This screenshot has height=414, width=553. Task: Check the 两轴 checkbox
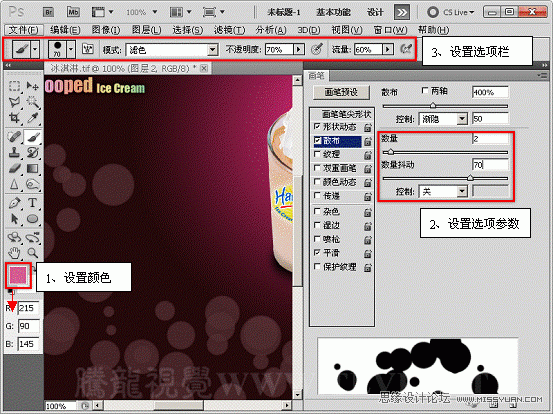[425, 91]
